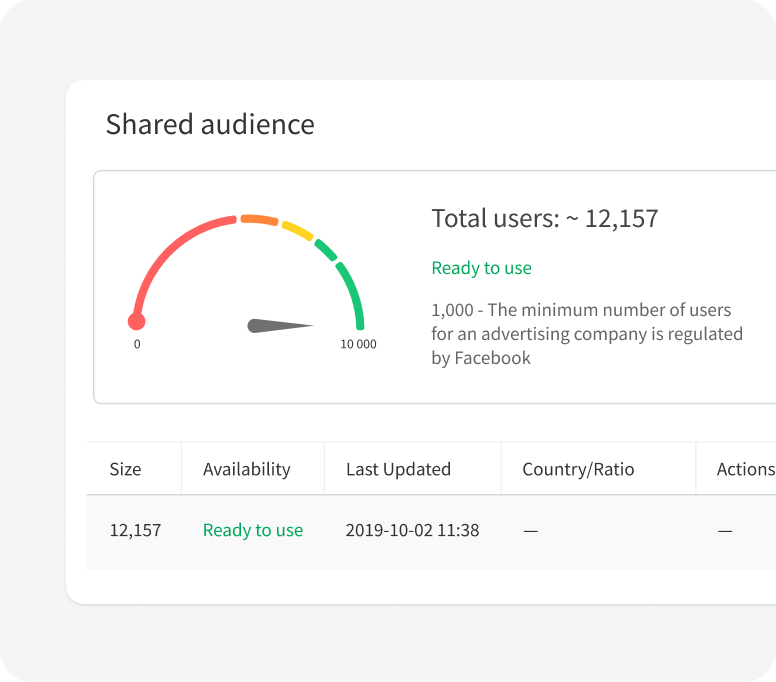Click the gauge's "0" minimum label
Viewport: 776px width, 682px height.
pyautogui.click(x=137, y=344)
